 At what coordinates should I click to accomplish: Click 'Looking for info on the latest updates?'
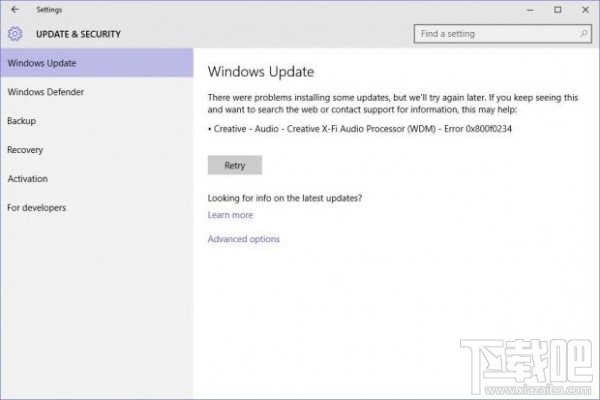(285, 198)
